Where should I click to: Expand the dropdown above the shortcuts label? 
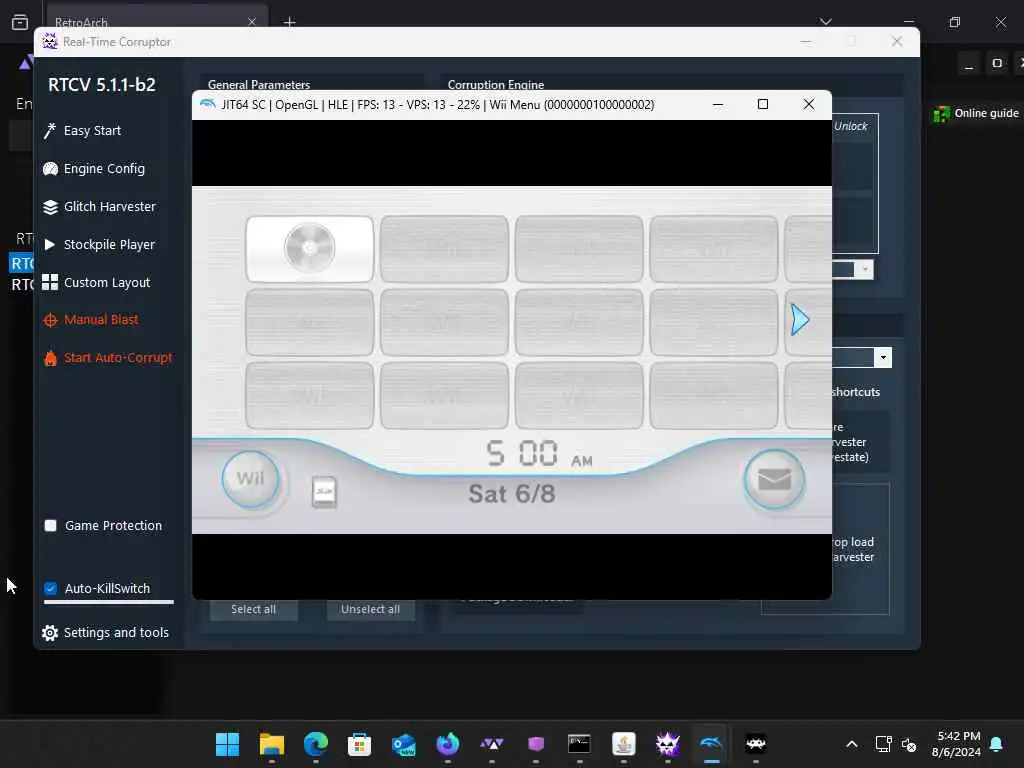click(883, 357)
